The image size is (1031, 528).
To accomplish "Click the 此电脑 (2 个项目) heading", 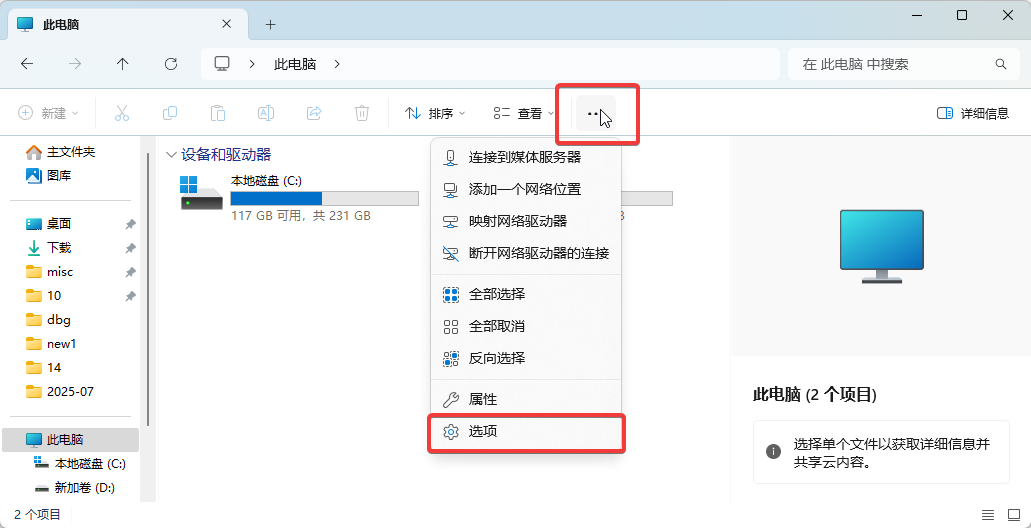I will (x=815, y=395).
